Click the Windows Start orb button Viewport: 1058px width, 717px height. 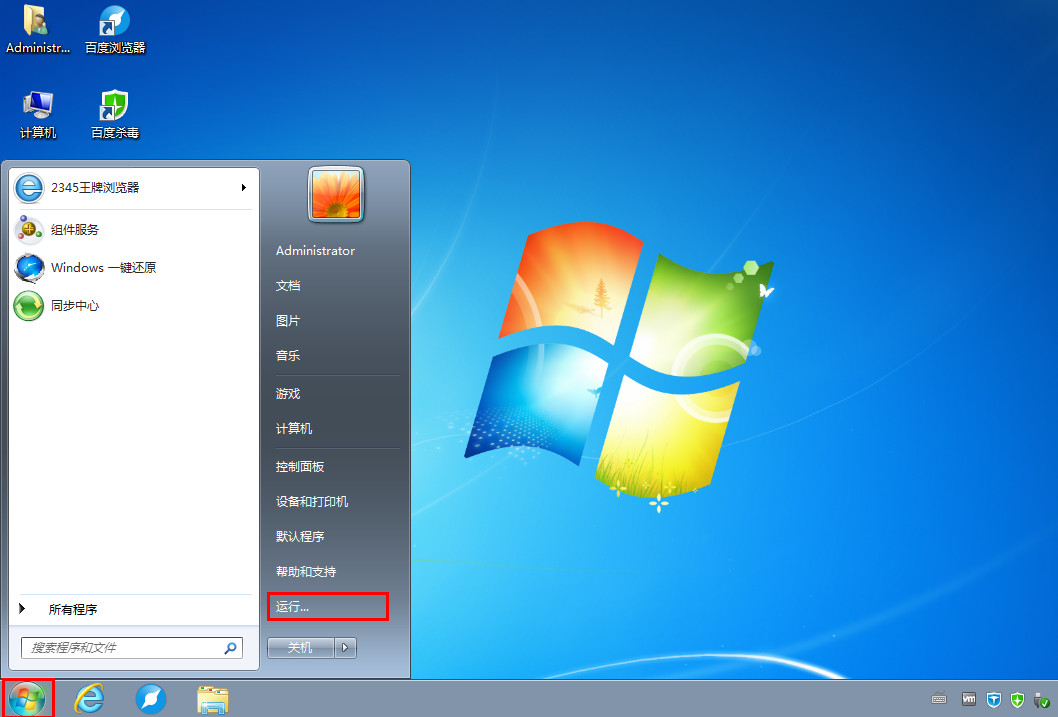coord(27,699)
